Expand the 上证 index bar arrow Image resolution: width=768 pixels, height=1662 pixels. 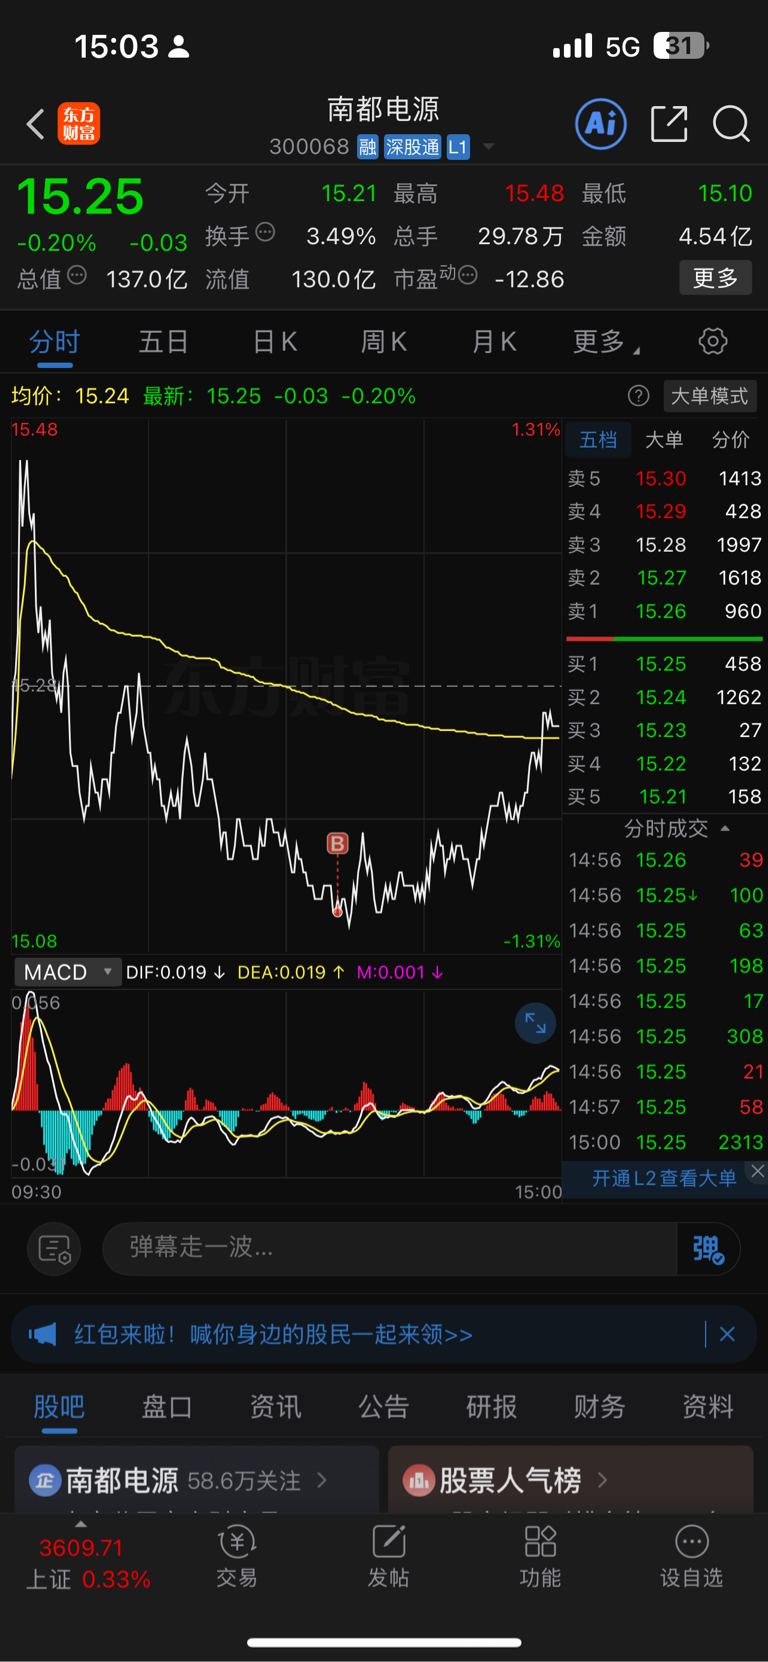pyautogui.click(x=81, y=1524)
